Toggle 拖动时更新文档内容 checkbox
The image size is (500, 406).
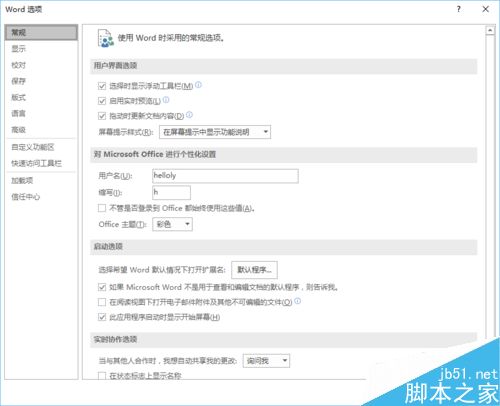[x=102, y=116]
